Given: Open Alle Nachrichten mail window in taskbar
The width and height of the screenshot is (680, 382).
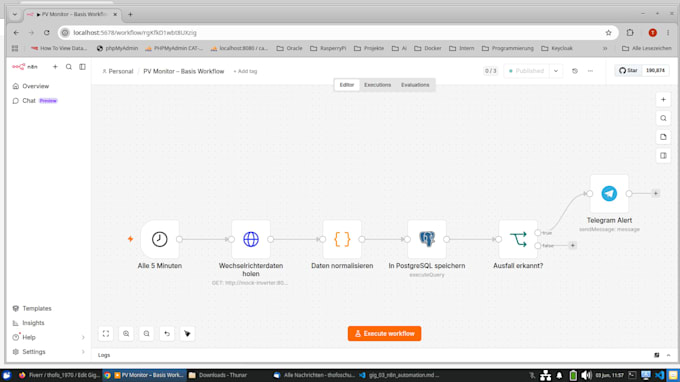Looking at the screenshot, I should click(315, 375).
